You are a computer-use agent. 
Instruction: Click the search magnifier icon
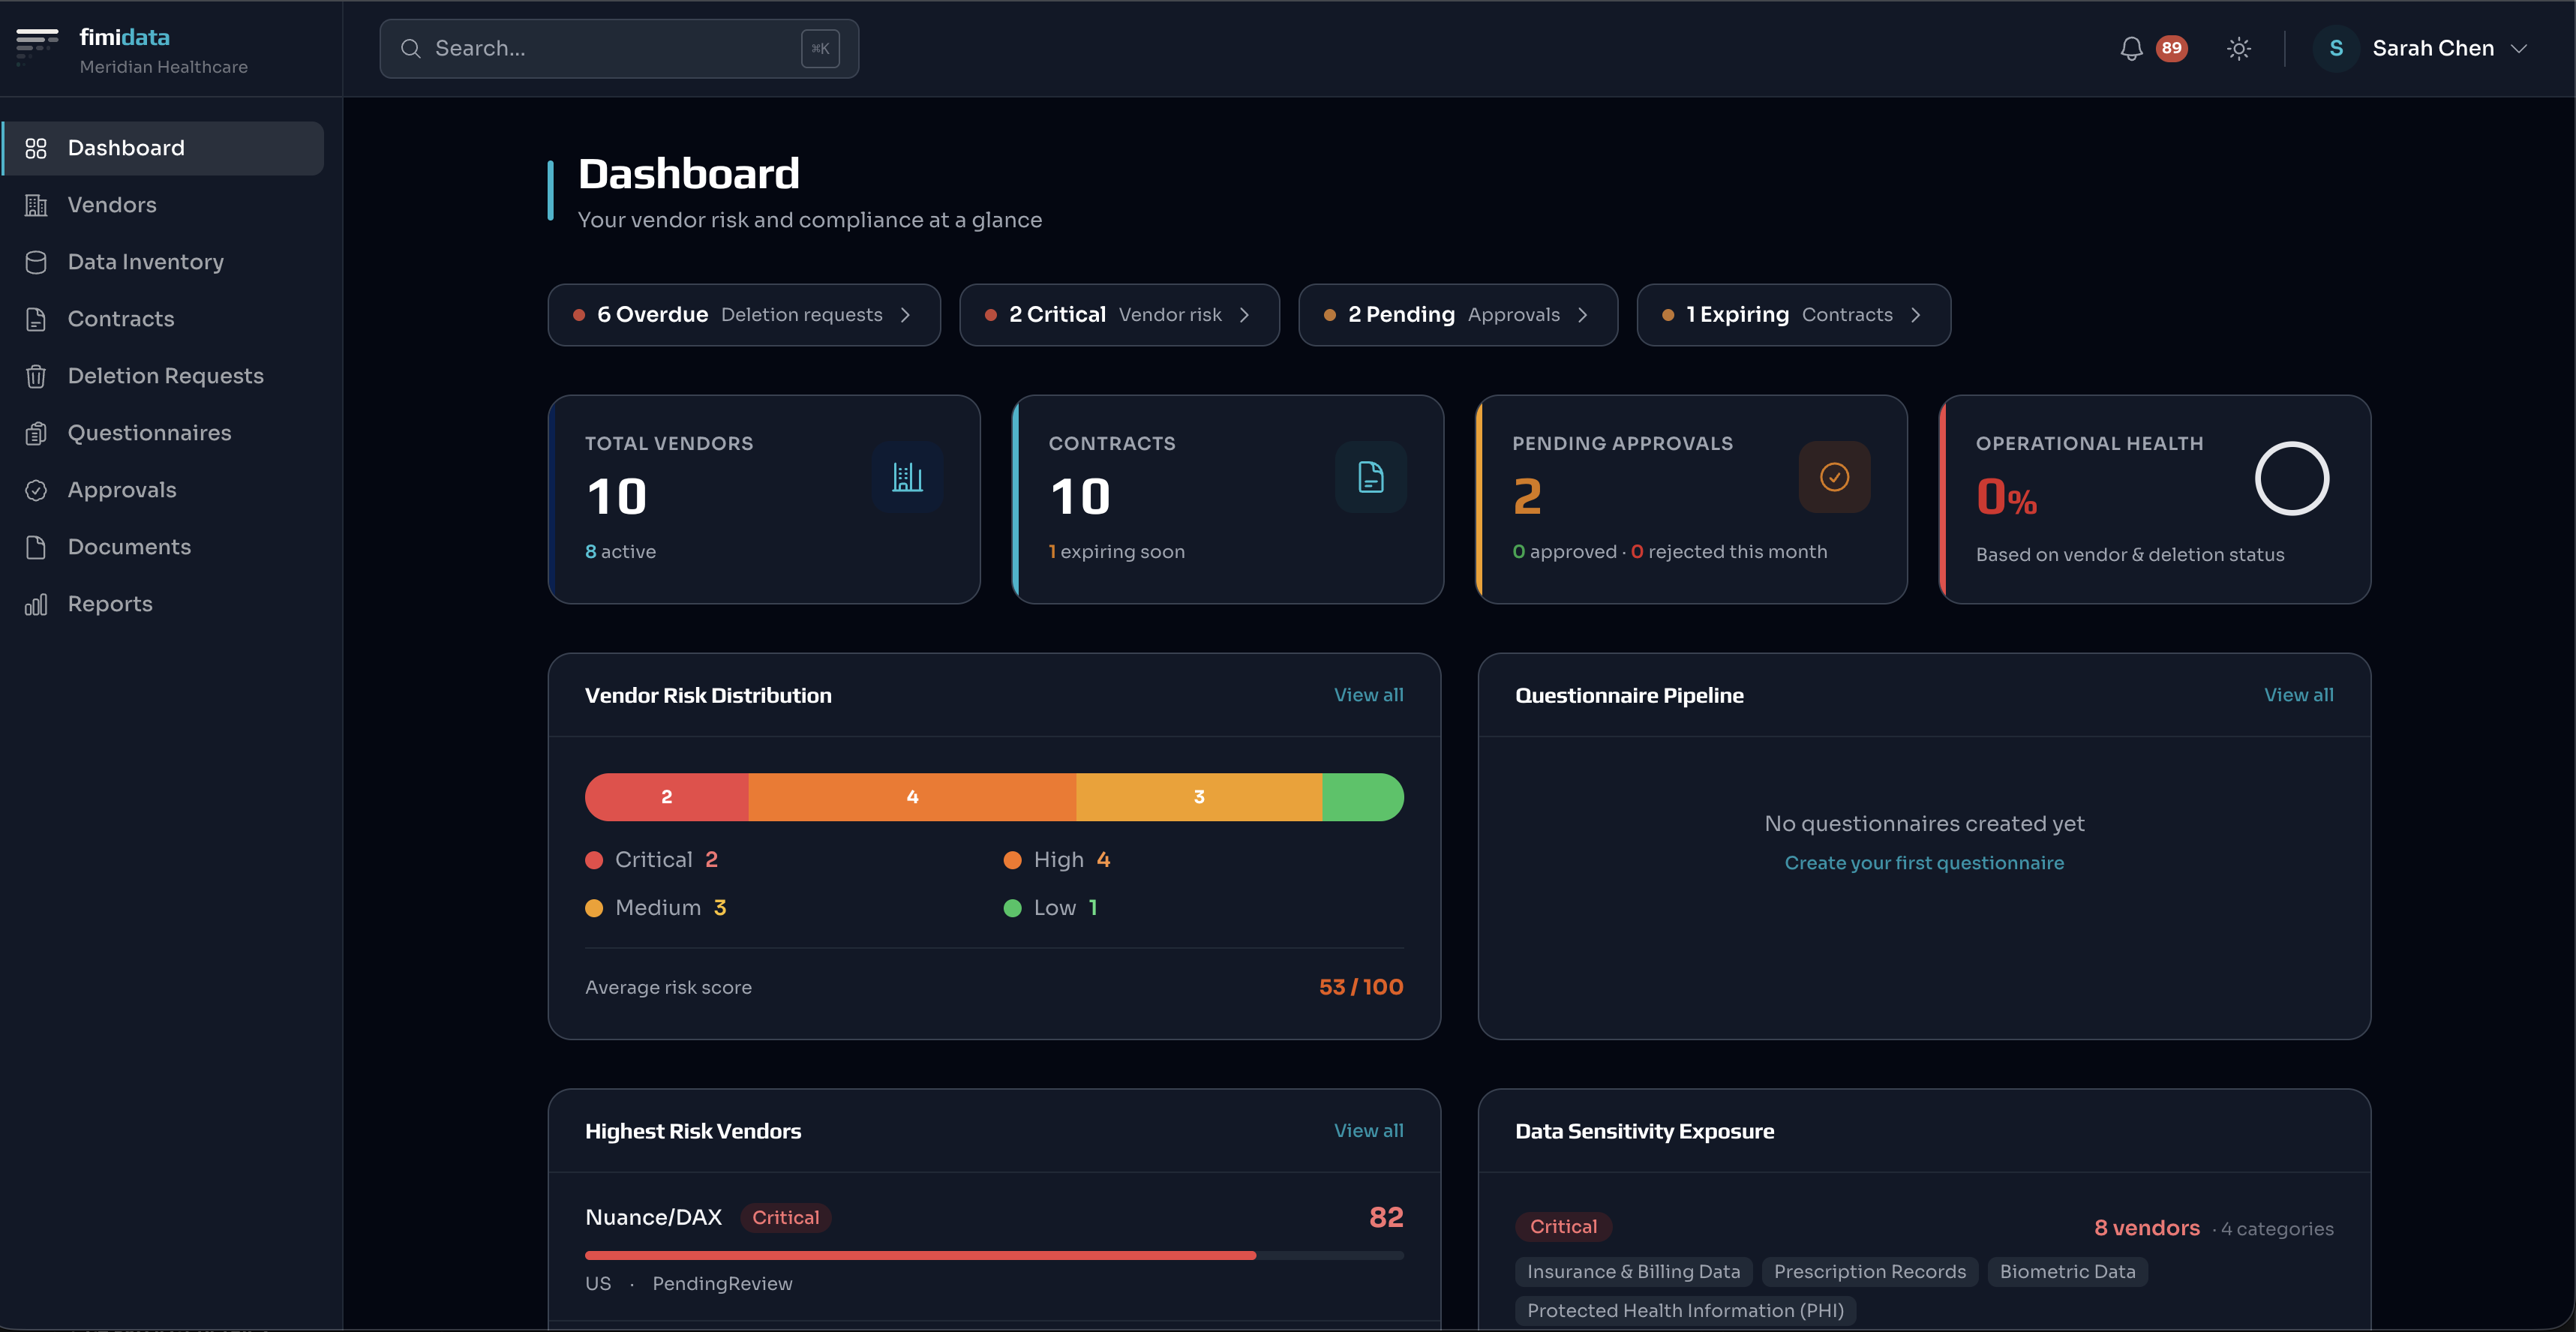pos(410,48)
